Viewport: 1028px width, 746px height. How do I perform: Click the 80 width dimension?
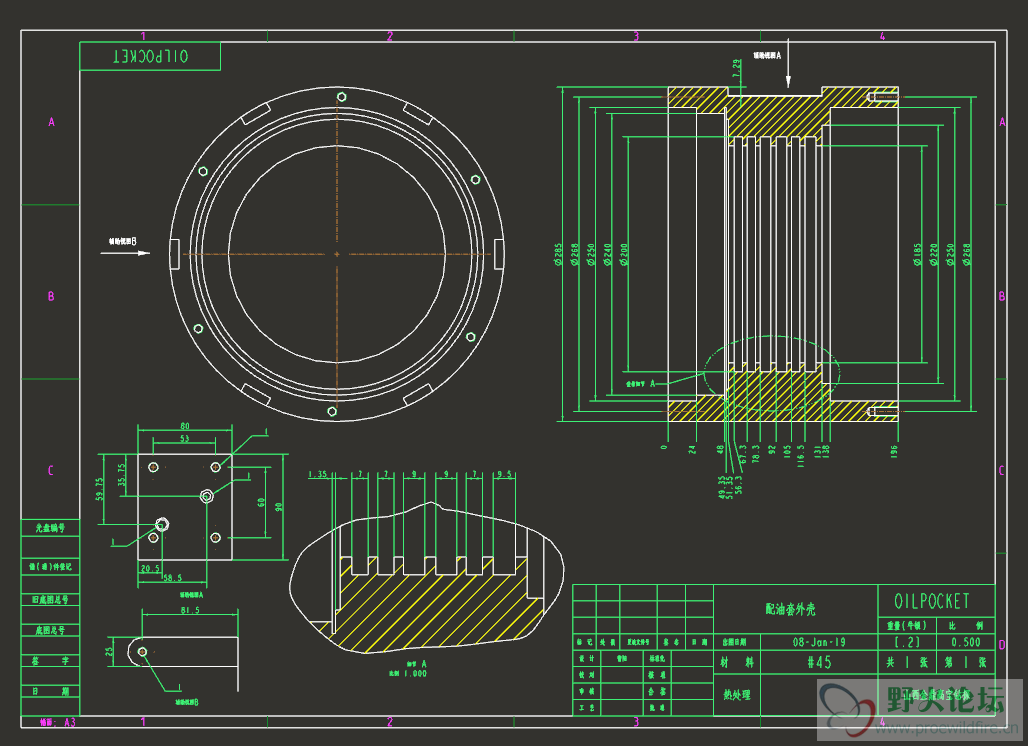click(185, 426)
